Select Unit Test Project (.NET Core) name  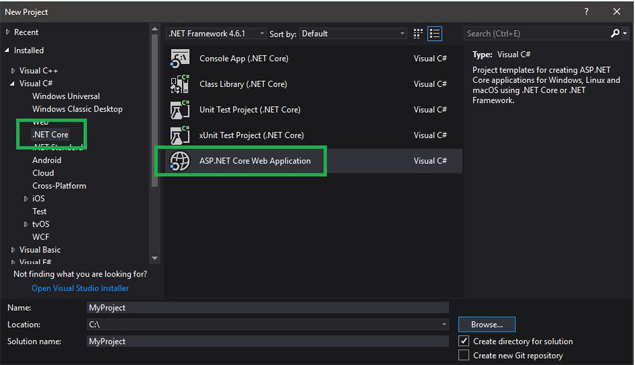250,110
